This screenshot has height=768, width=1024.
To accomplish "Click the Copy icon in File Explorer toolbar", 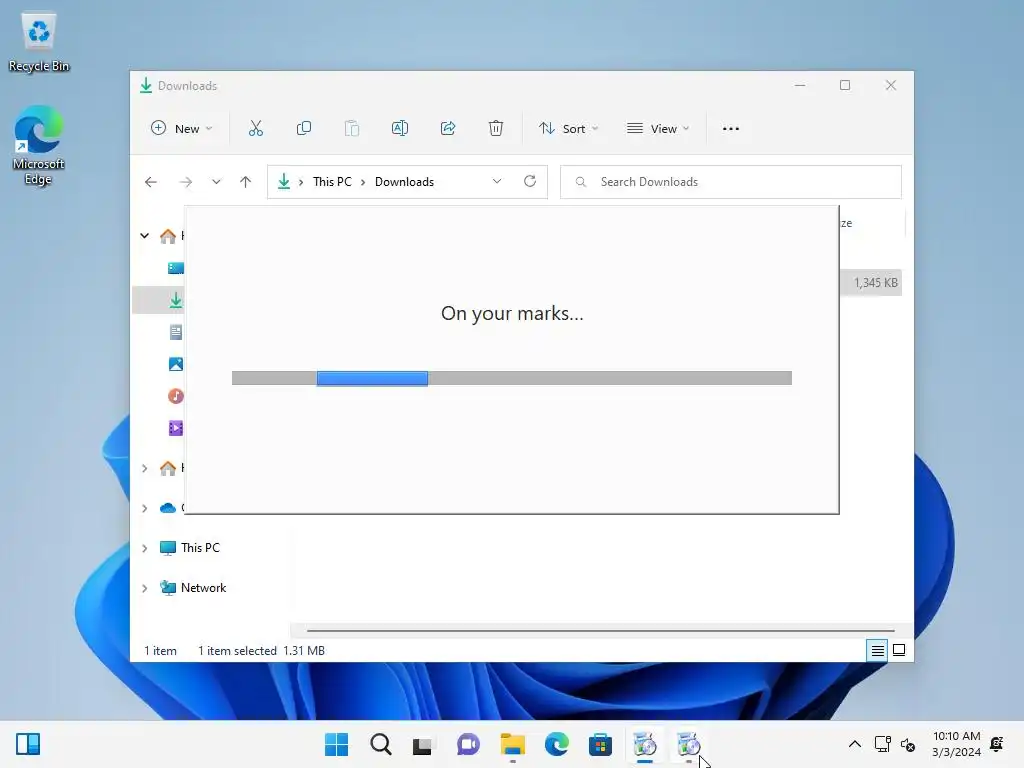I will click(304, 129).
